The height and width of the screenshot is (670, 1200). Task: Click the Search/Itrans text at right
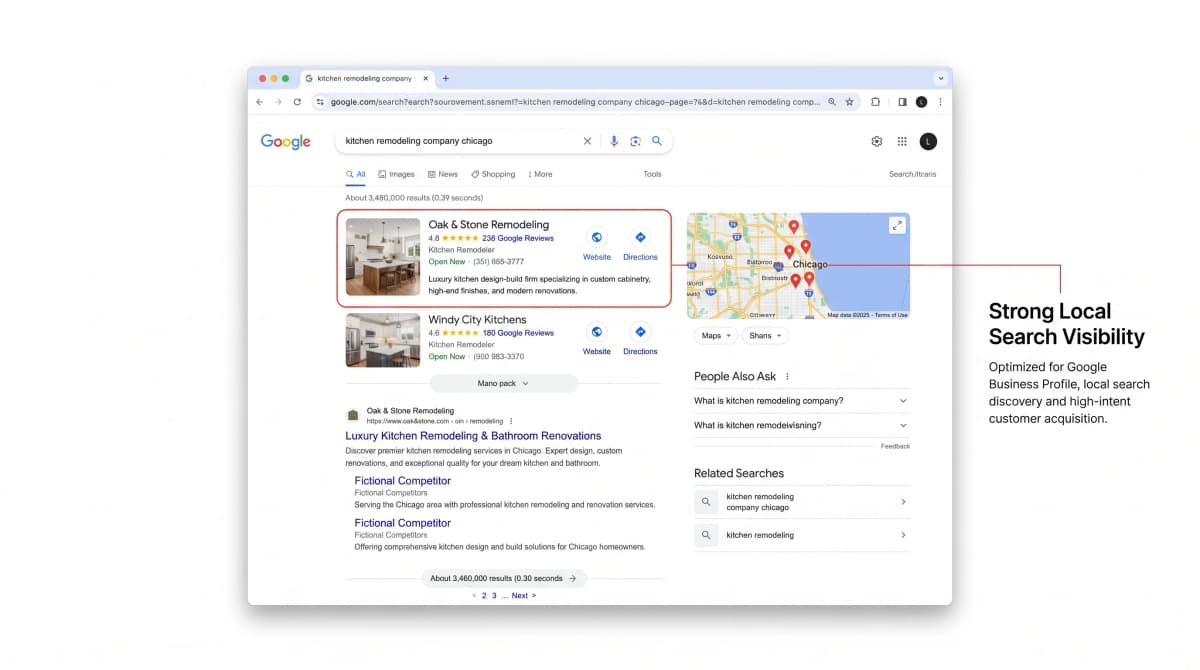tap(913, 174)
